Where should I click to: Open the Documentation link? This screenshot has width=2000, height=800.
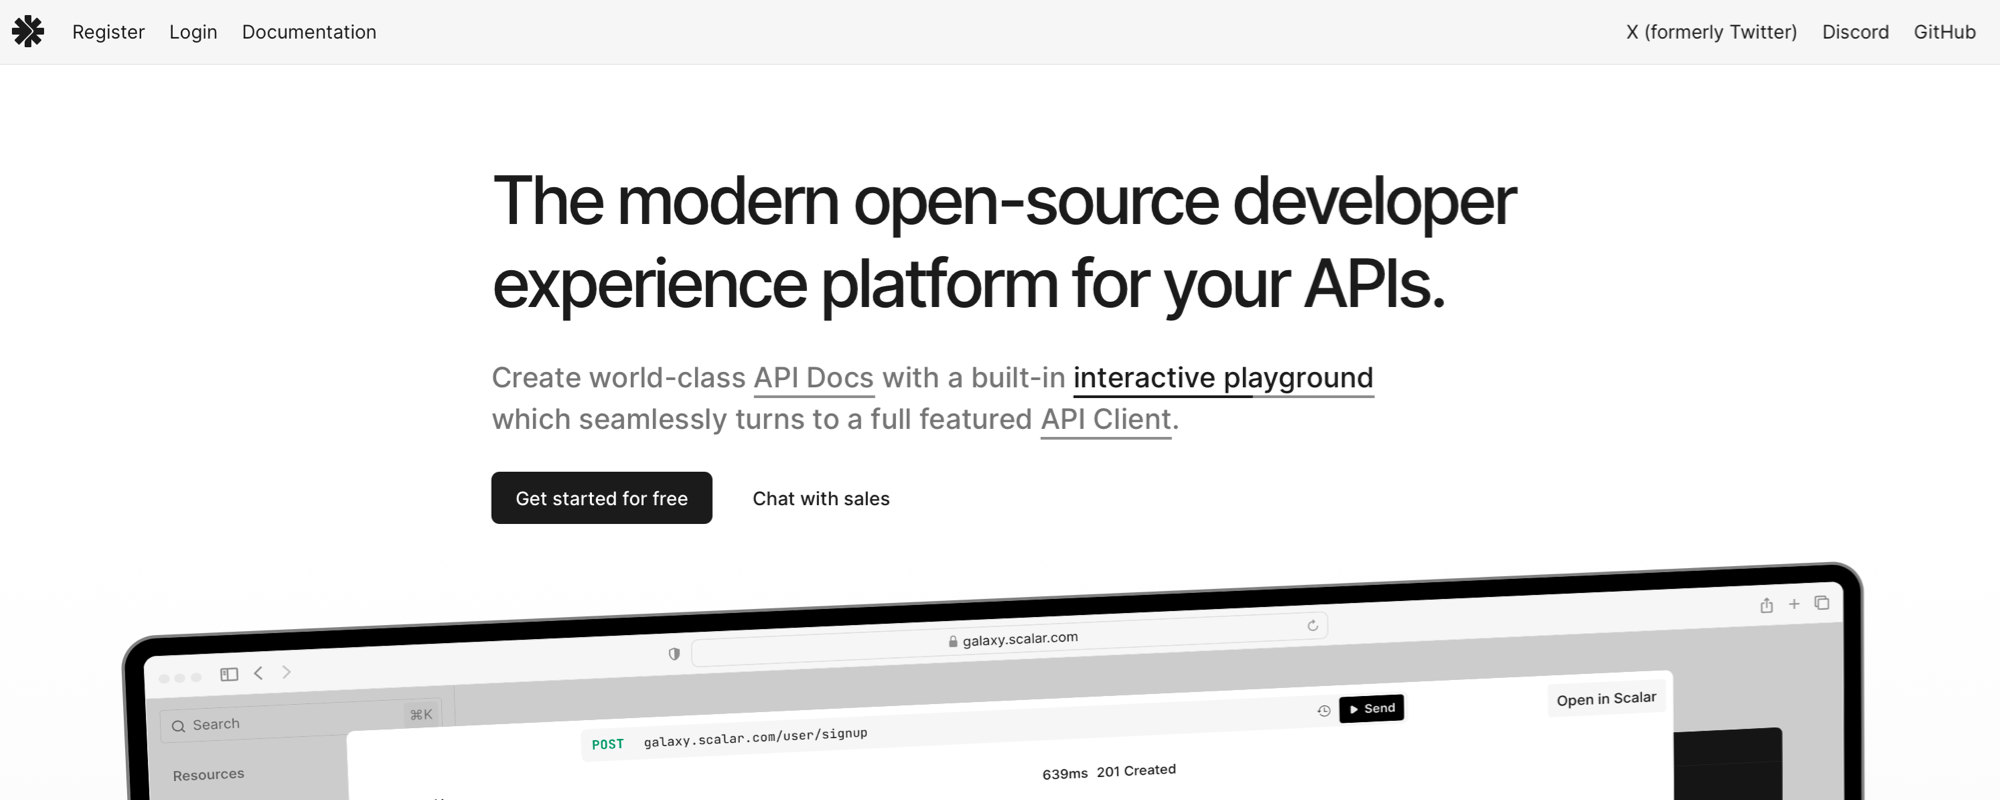point(309,32)
